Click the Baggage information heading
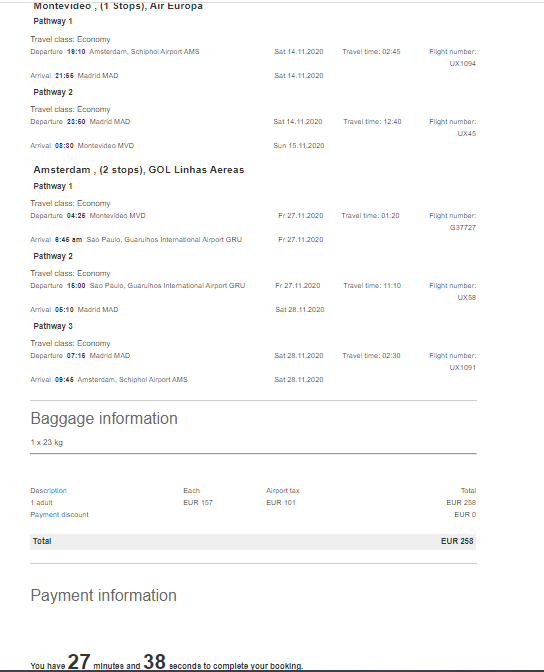This screenshot has width=544, height=672. [x=104, y=418]
